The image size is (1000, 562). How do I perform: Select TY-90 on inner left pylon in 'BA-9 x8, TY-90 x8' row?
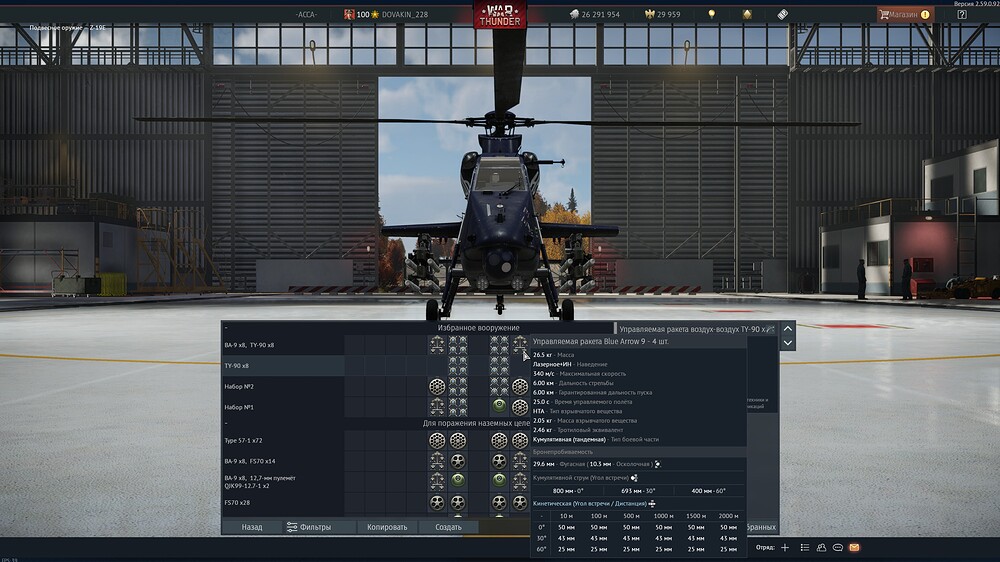click(x=458, y=345)
